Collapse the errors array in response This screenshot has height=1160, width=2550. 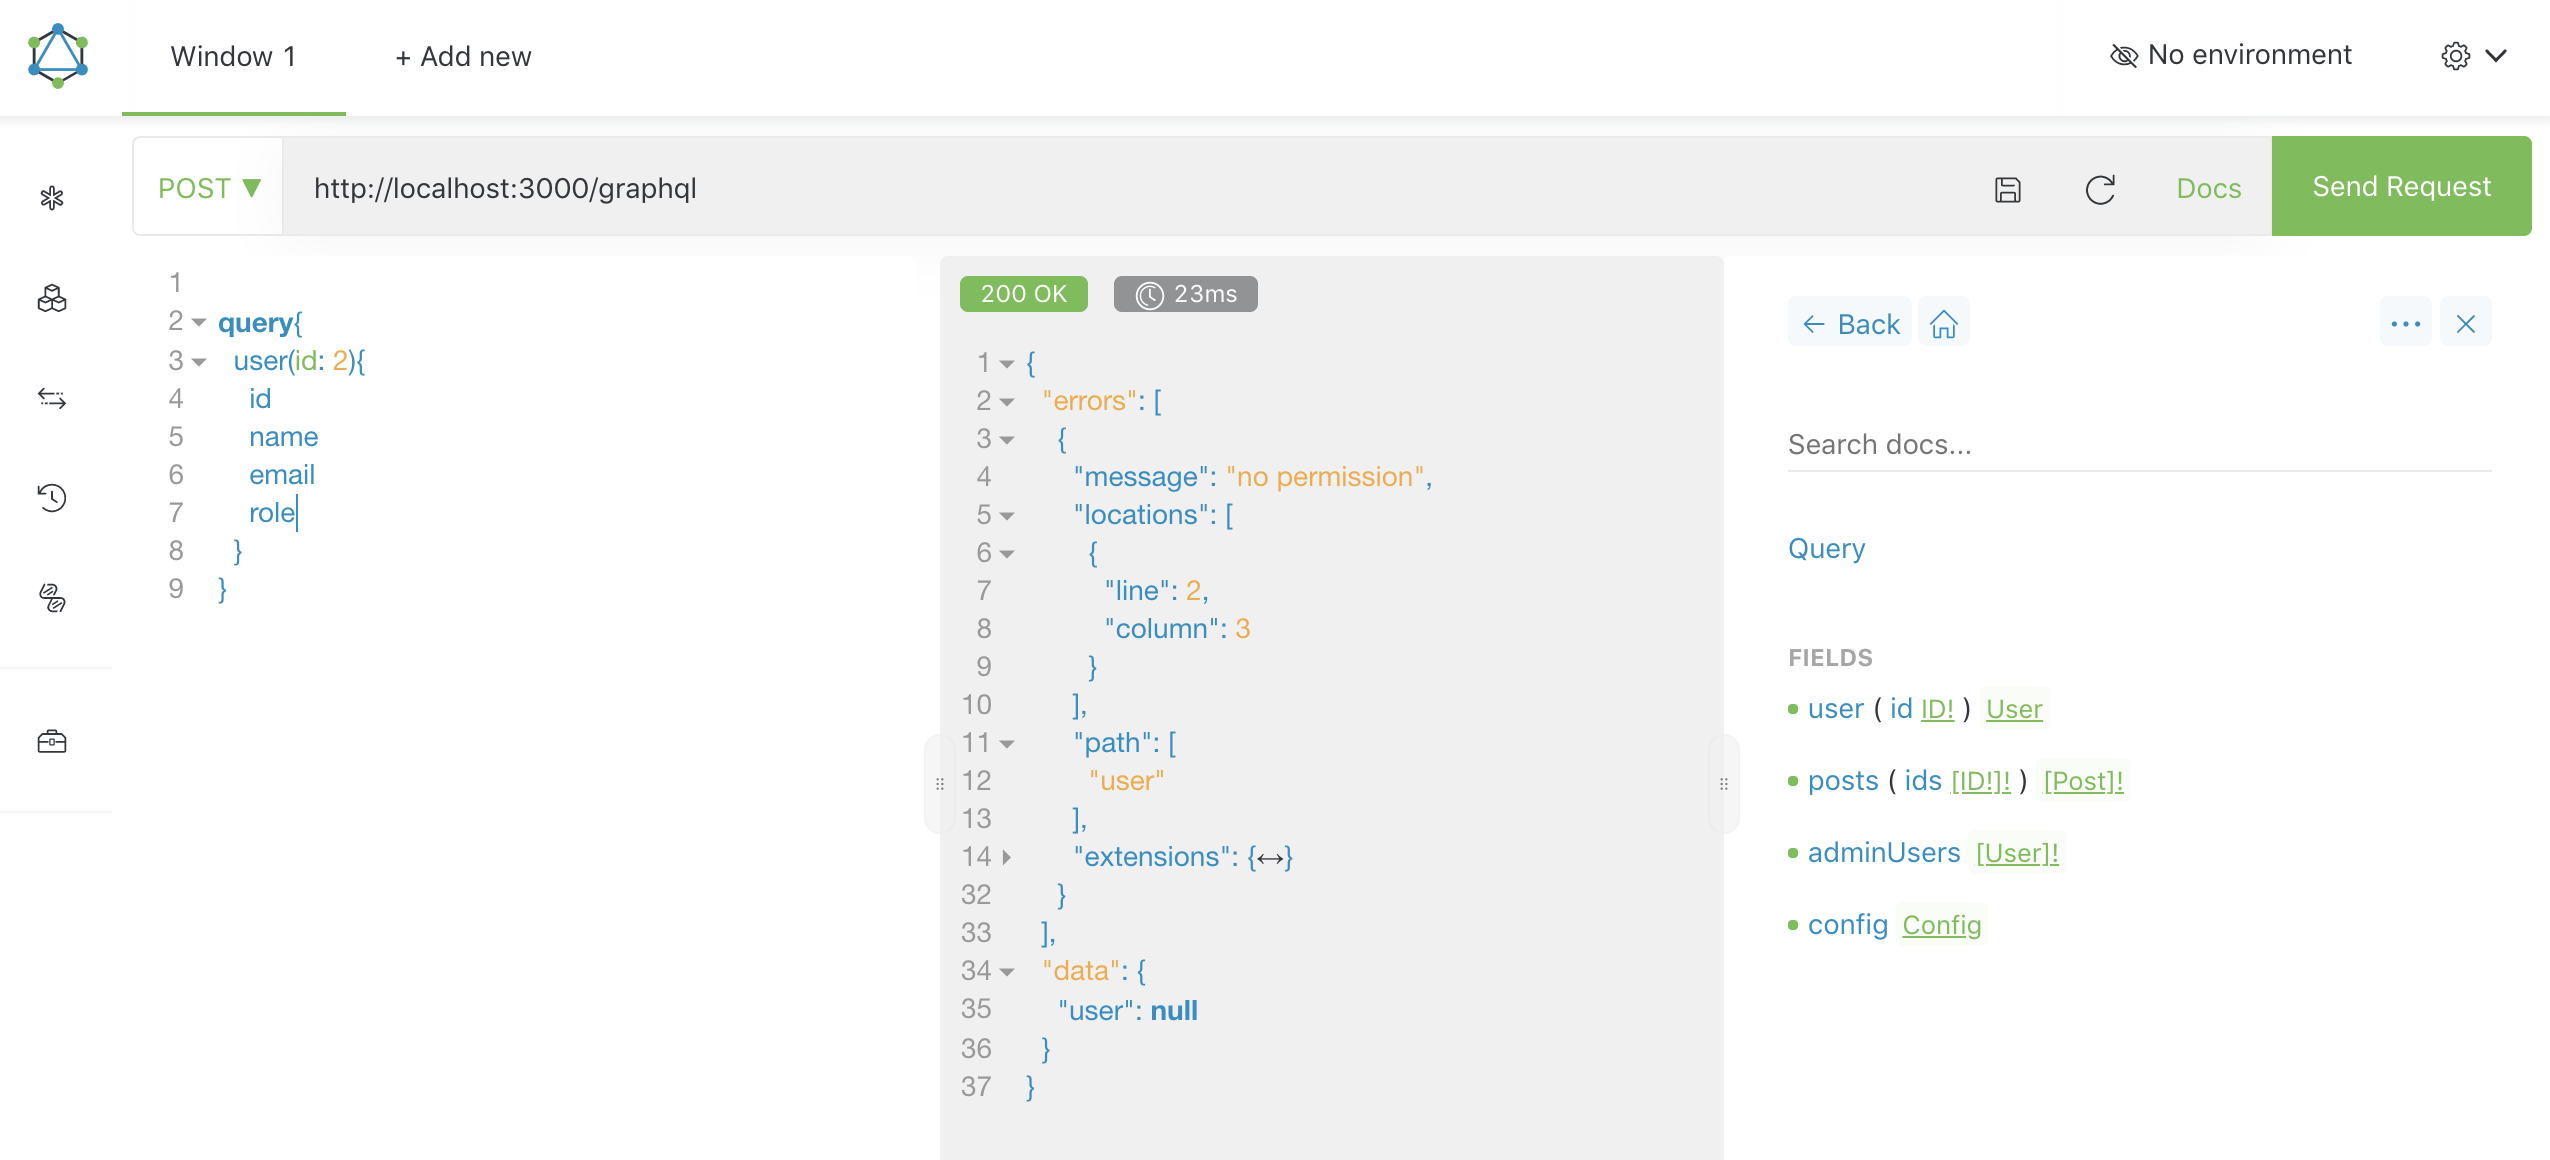[1007, 402]
